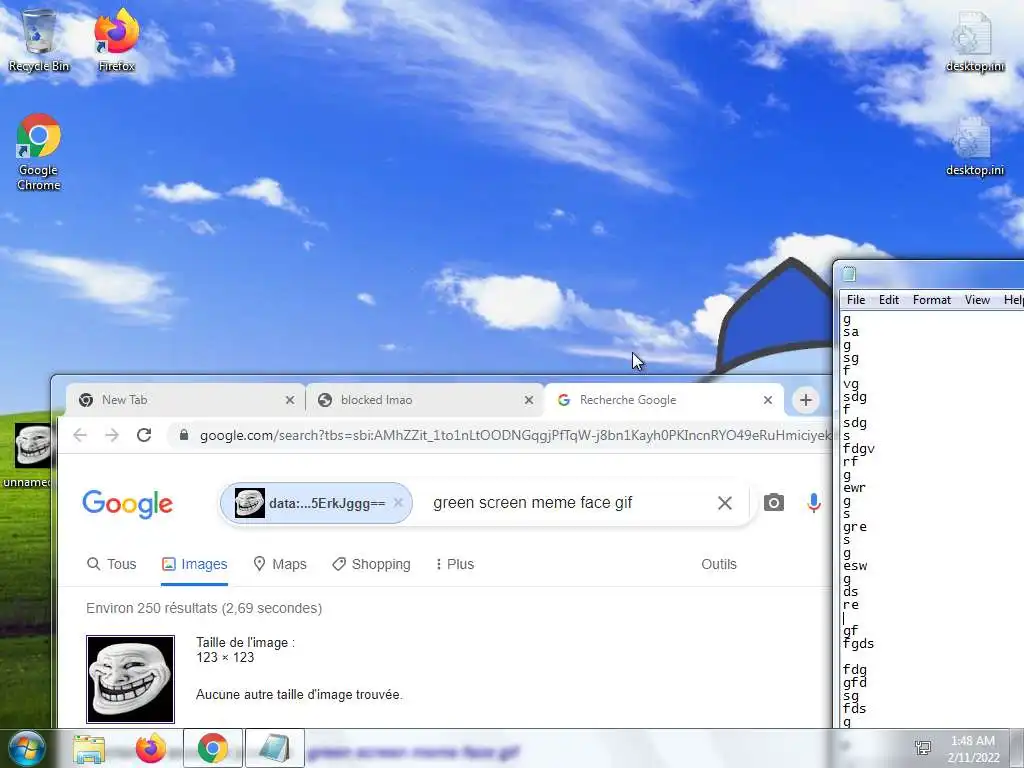This screenshot has width=1024, height=768.
Task: Click the Chrome forward arrow
Action: [112, 435]
